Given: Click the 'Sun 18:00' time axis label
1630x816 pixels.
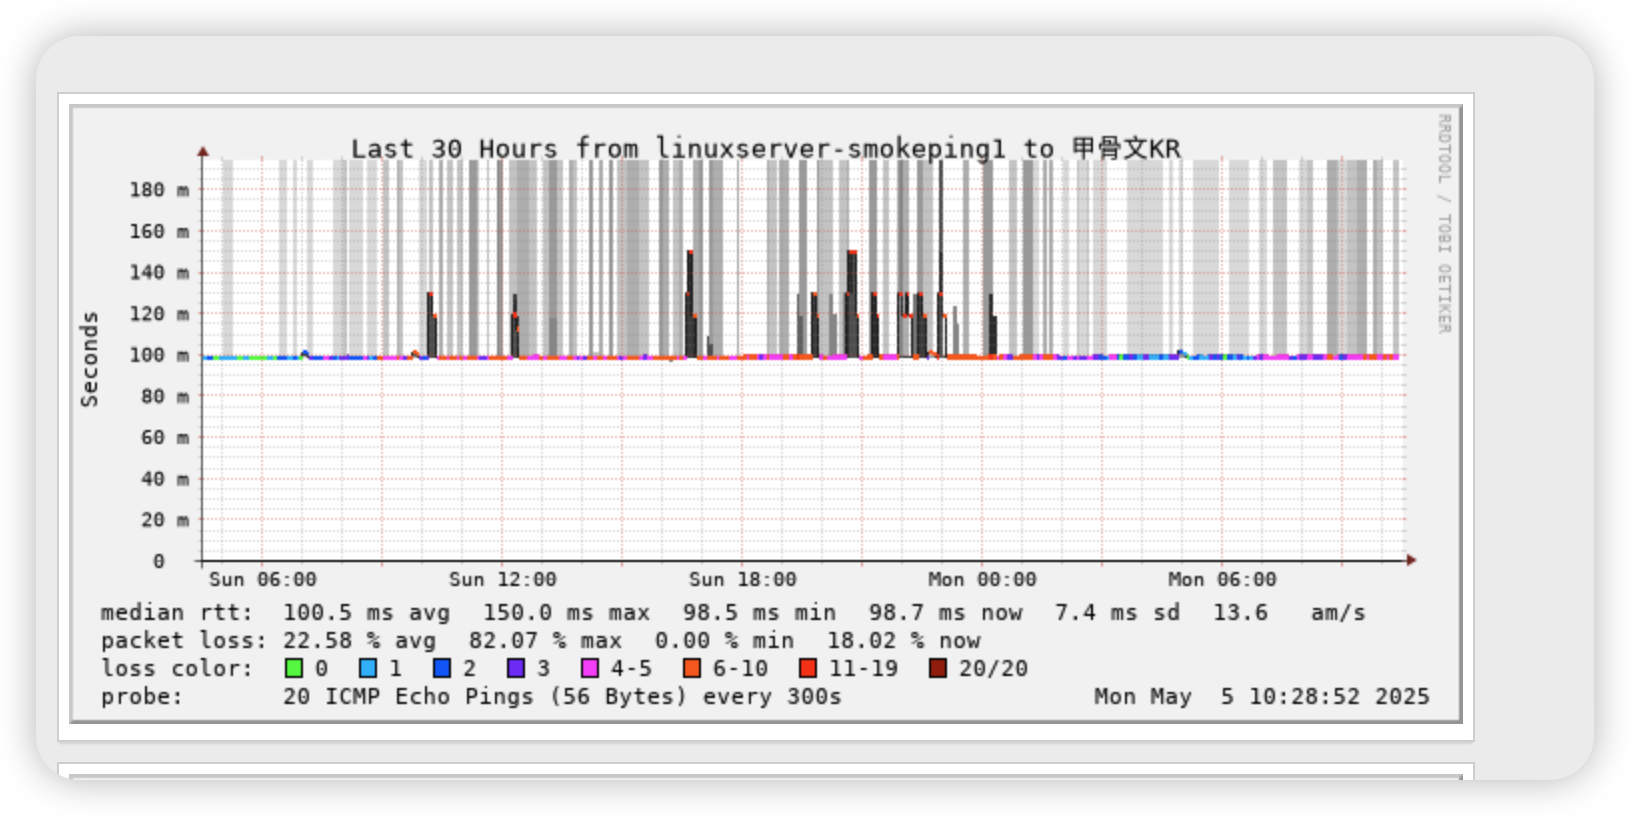Looking at the screenshot, I should pyautogui.click(x=743, y=580).
